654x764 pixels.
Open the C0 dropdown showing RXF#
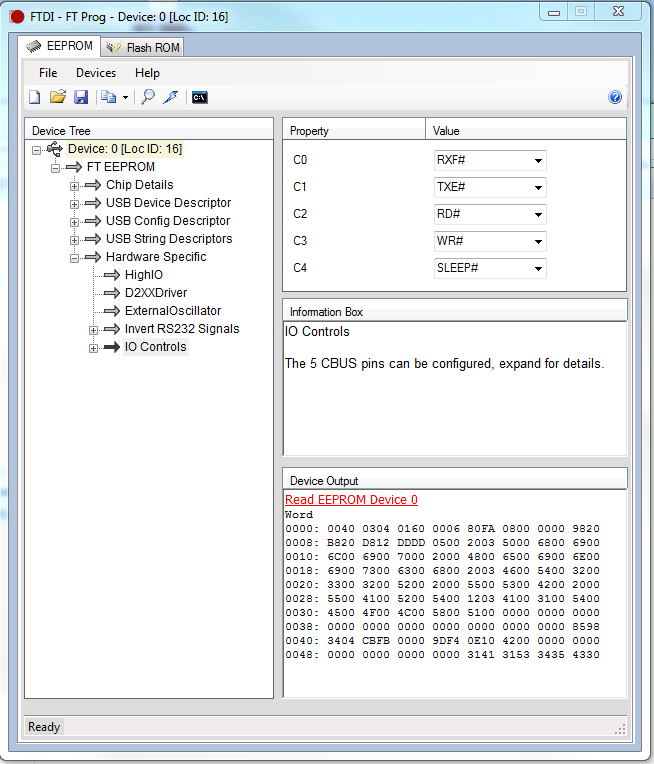coord(490,160)
